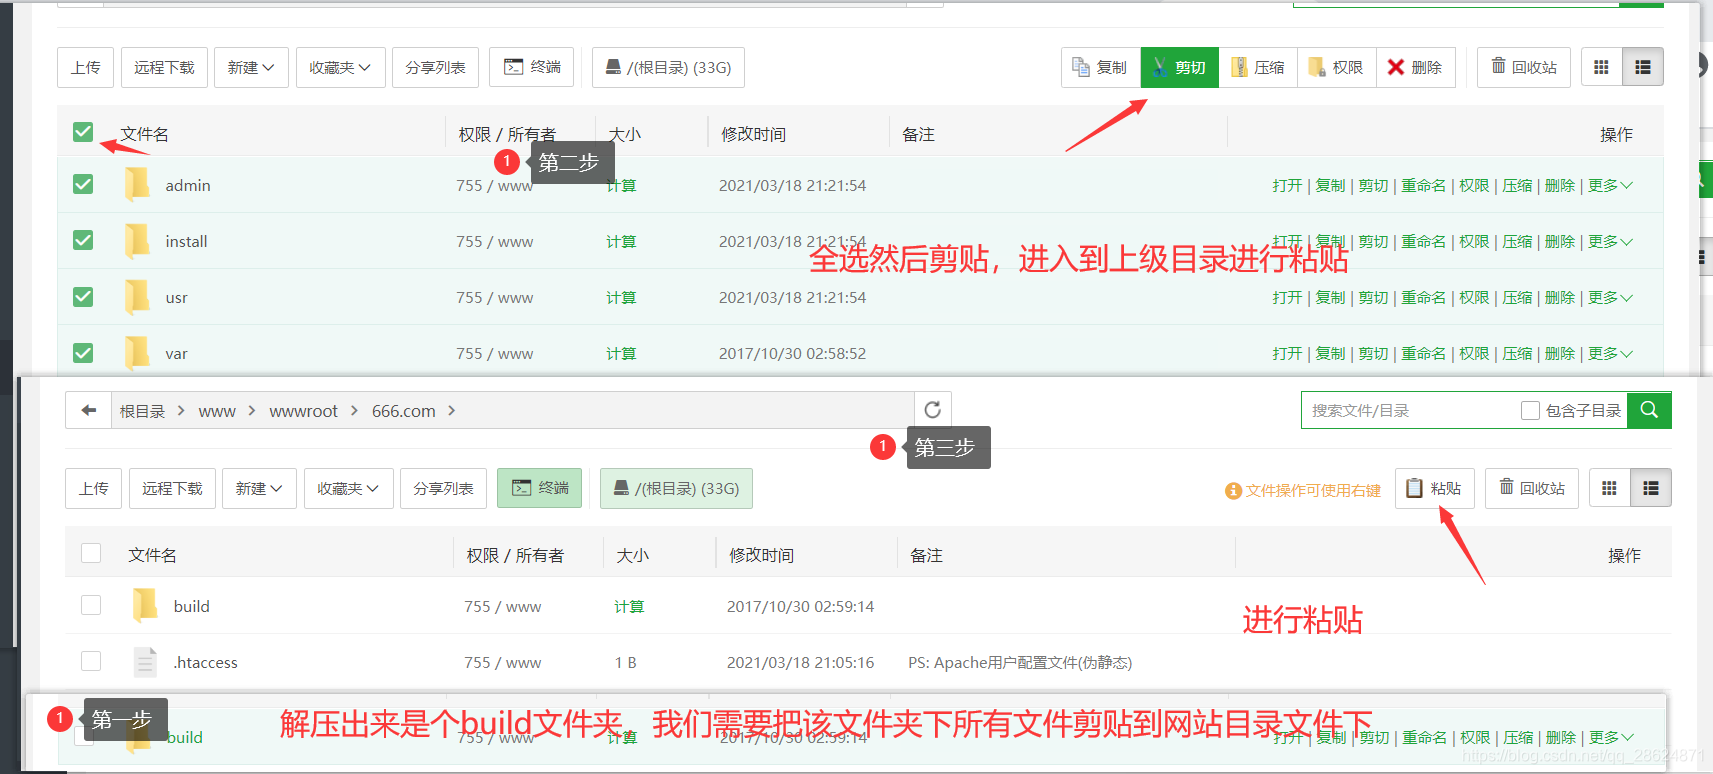The width and height of the screenshot is (1713, 774).
Task: Open the var folder icon
Action: [137, 353]
